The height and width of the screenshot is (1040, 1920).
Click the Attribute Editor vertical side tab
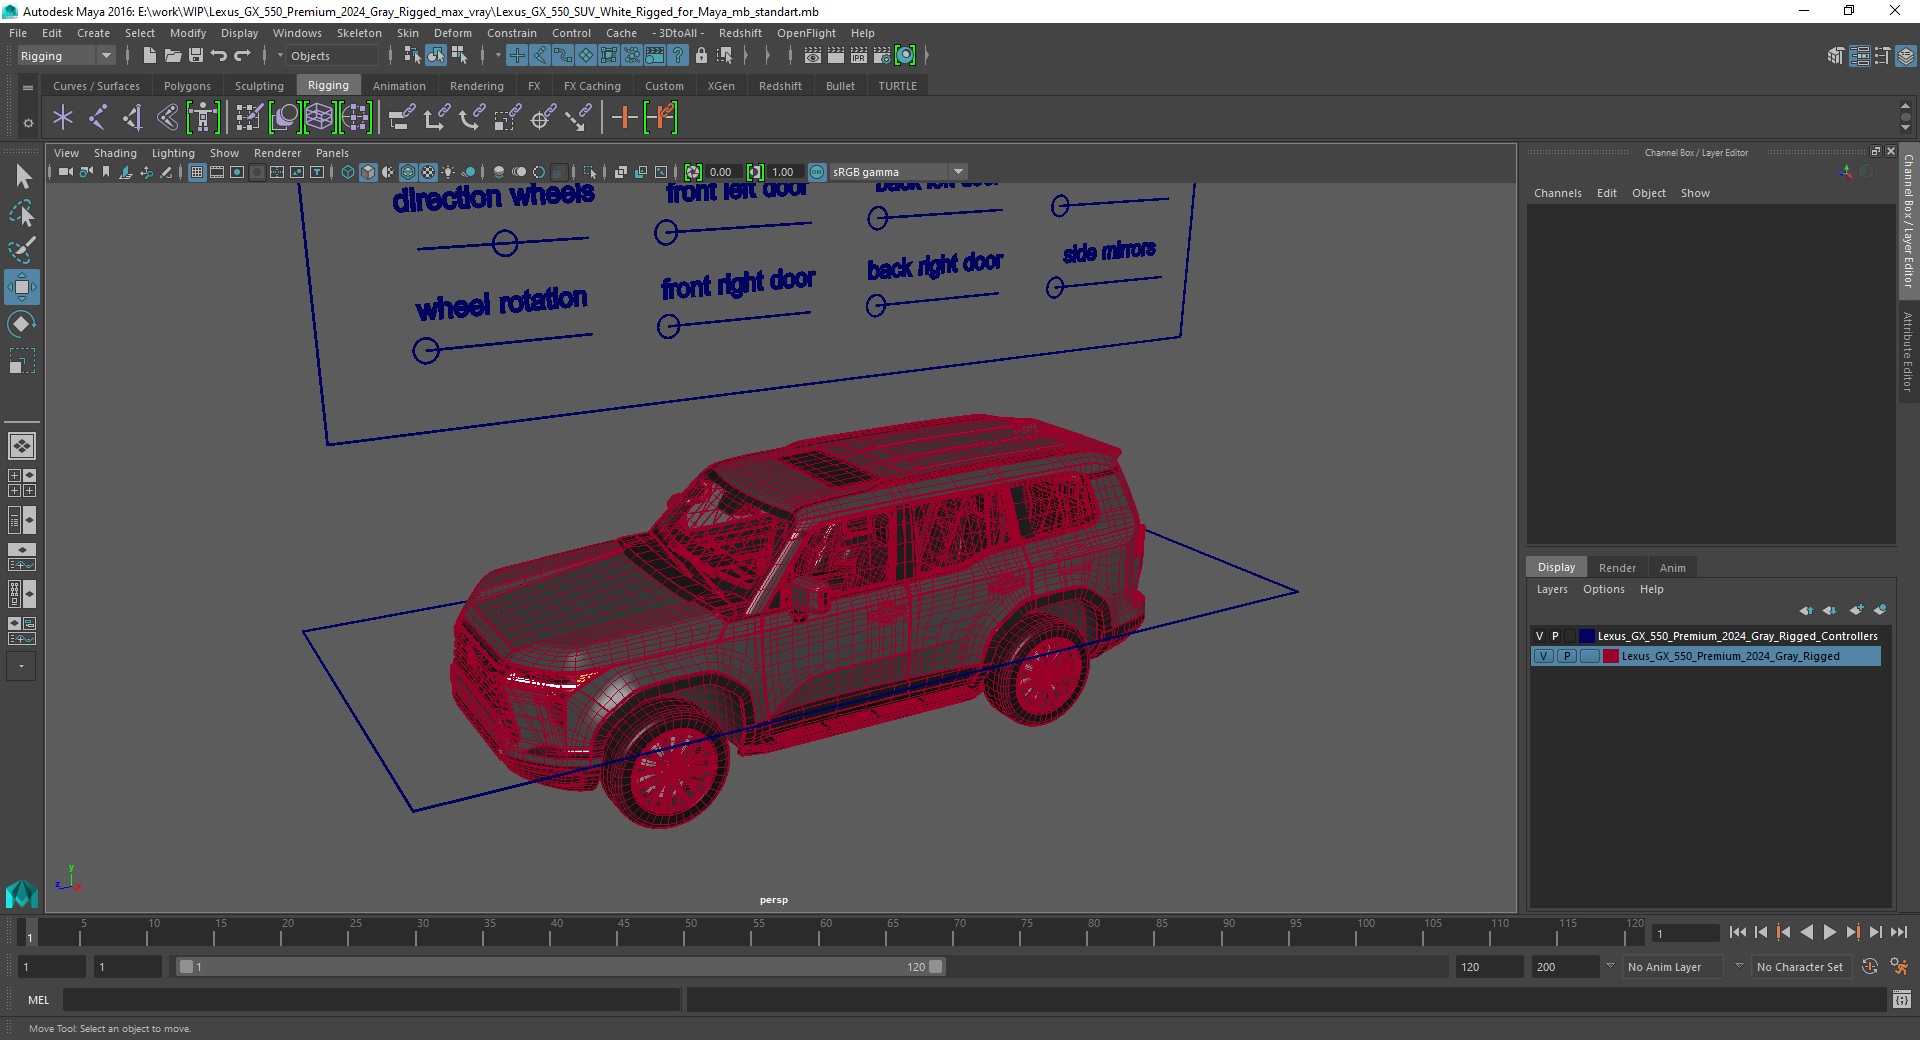coord(1908,351)
